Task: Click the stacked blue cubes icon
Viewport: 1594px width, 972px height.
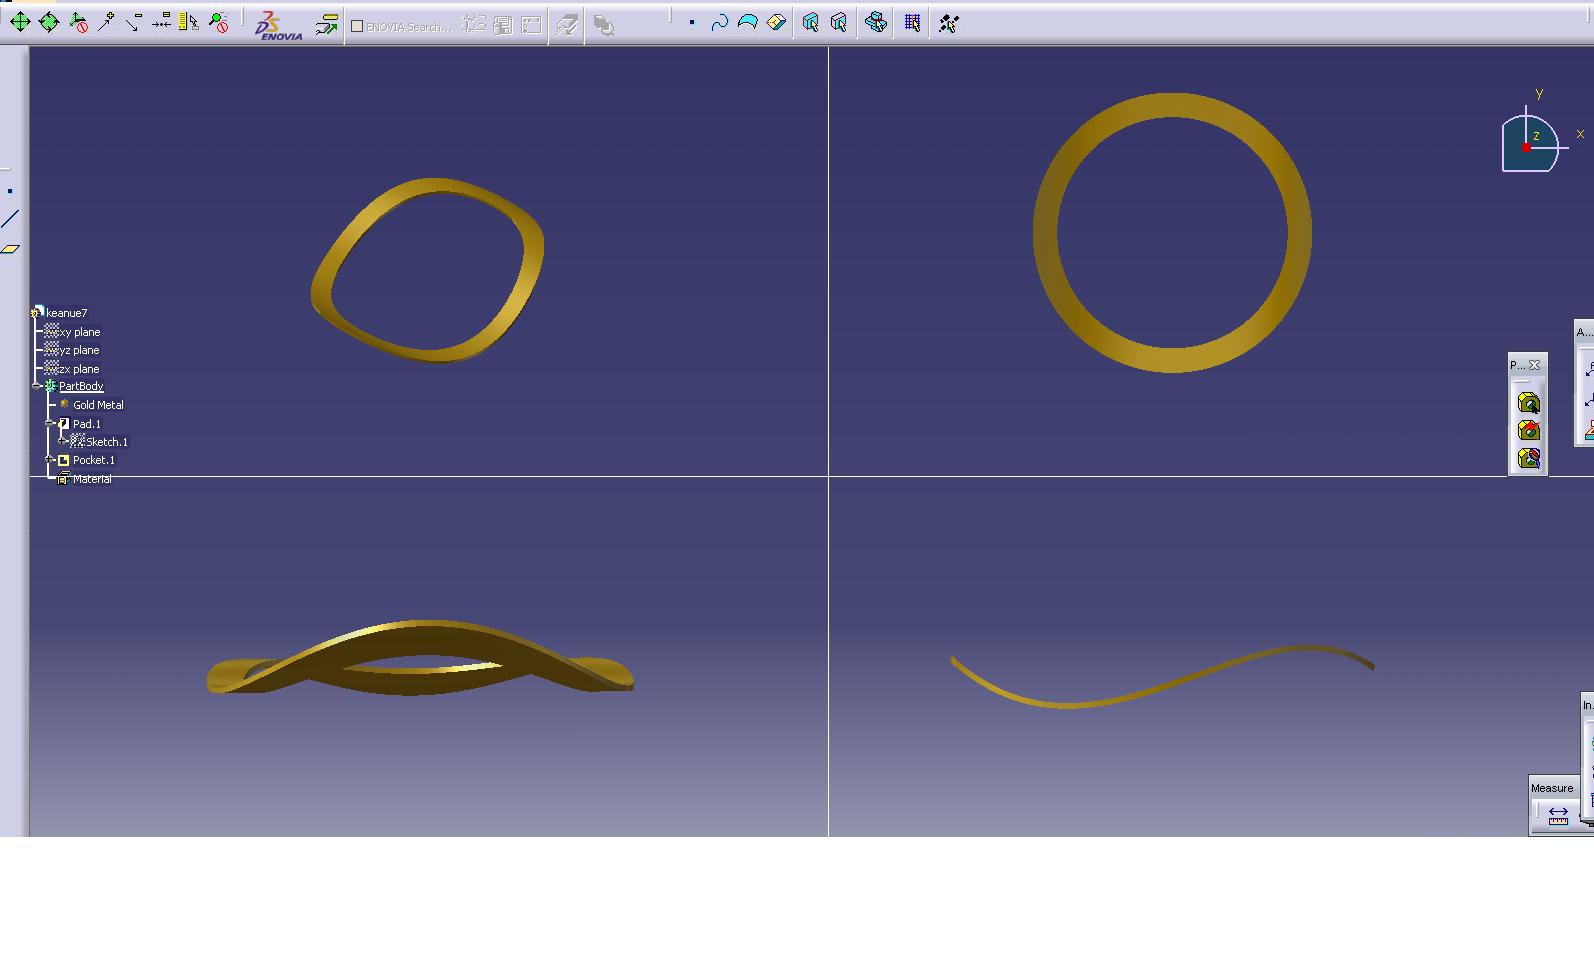Action: [876, 22]
